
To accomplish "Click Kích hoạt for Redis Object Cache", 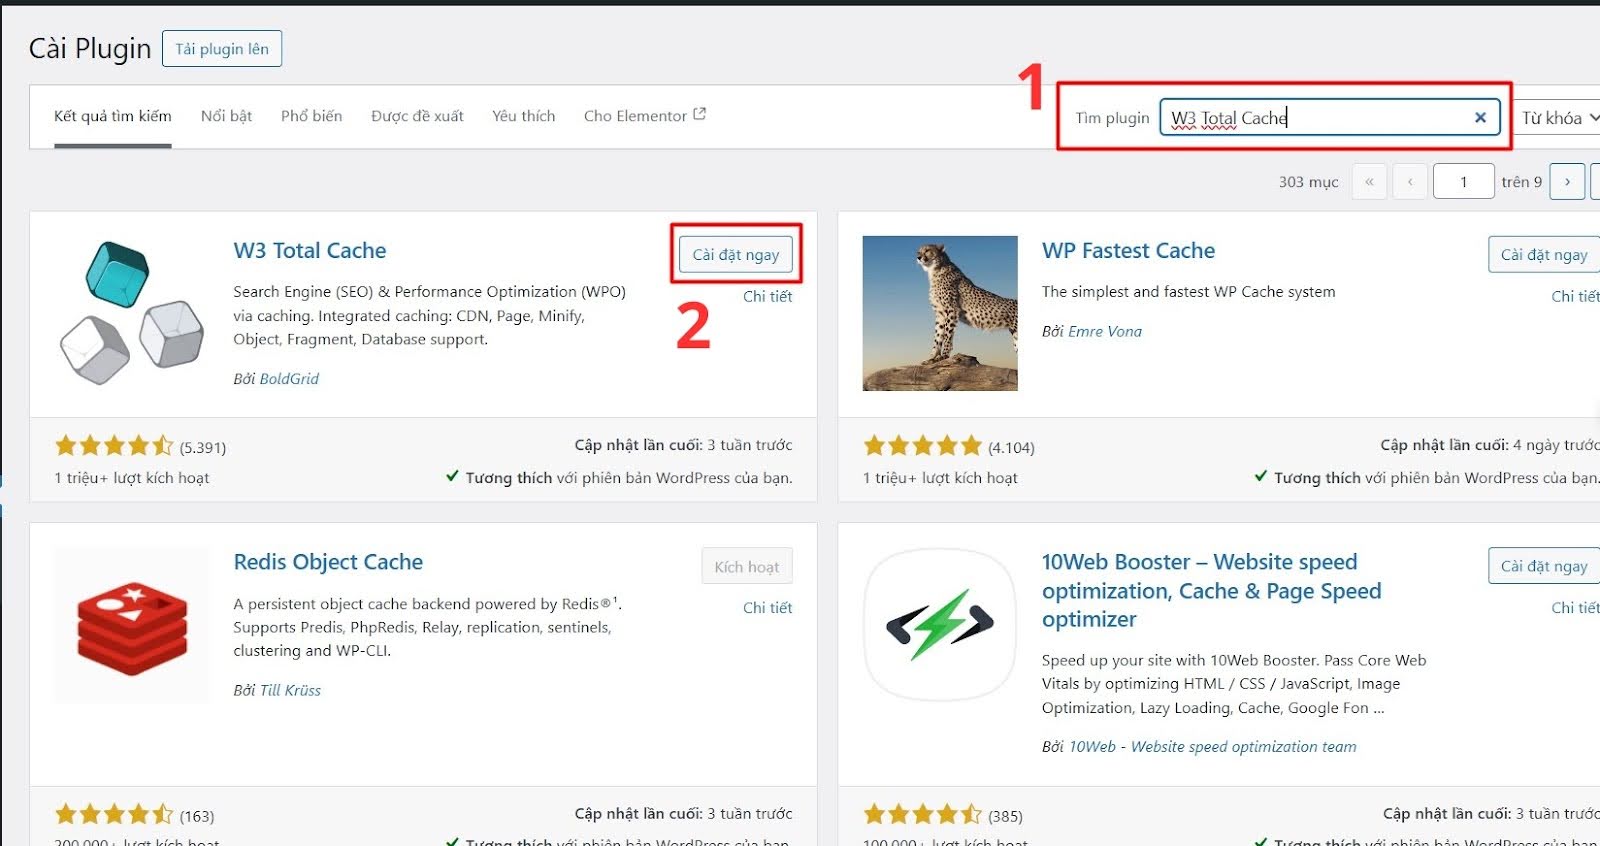I will pos(747,566).
